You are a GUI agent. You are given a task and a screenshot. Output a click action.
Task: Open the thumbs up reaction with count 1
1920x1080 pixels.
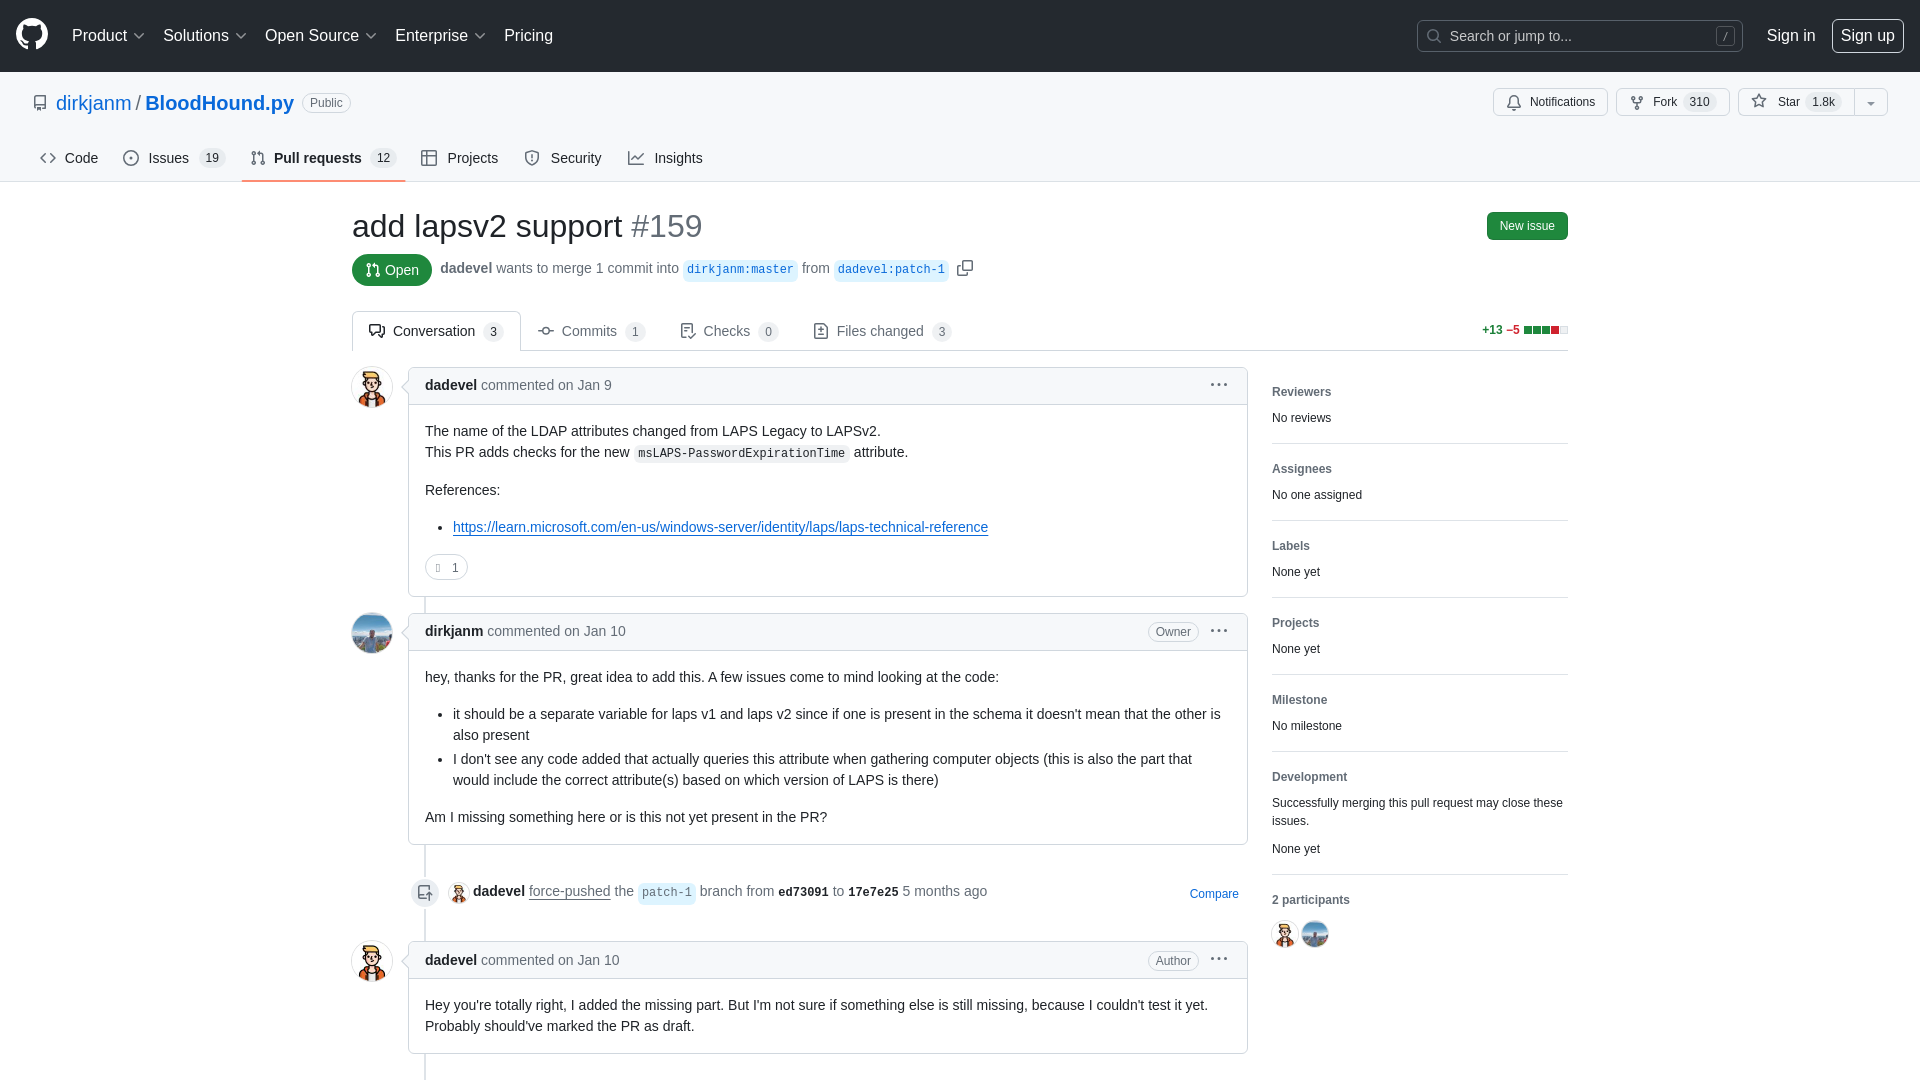click(446, 567)
